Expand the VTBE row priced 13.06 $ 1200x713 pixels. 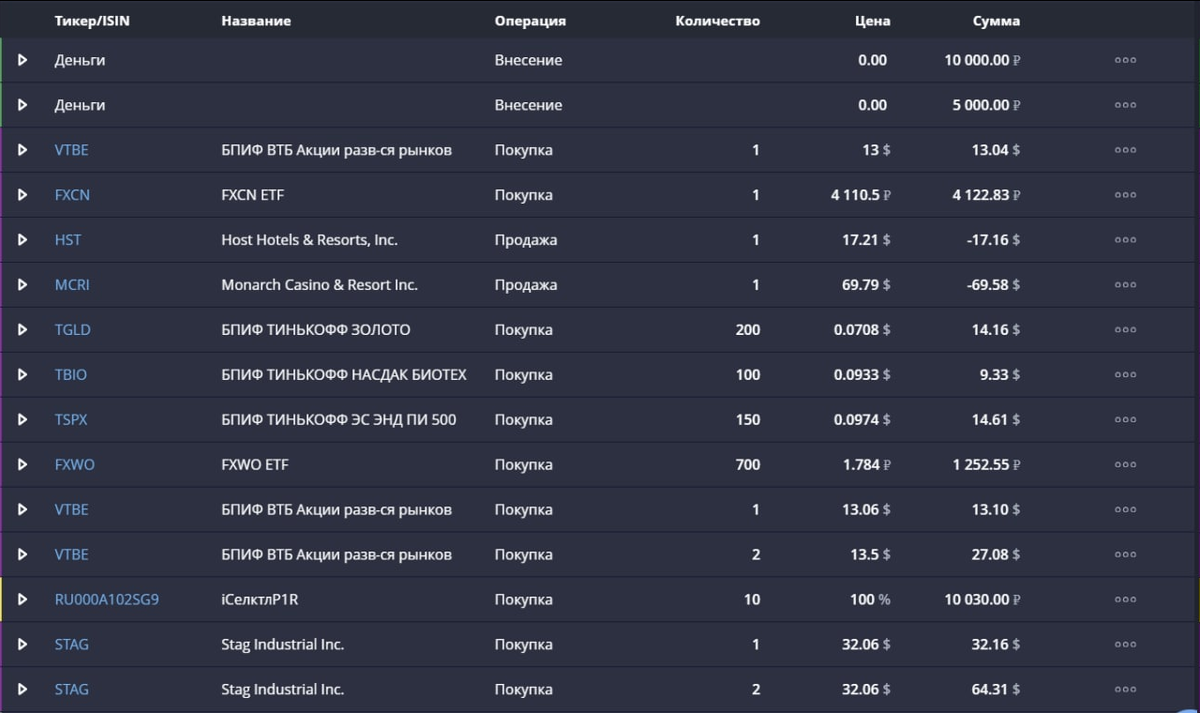coord(23,510)
